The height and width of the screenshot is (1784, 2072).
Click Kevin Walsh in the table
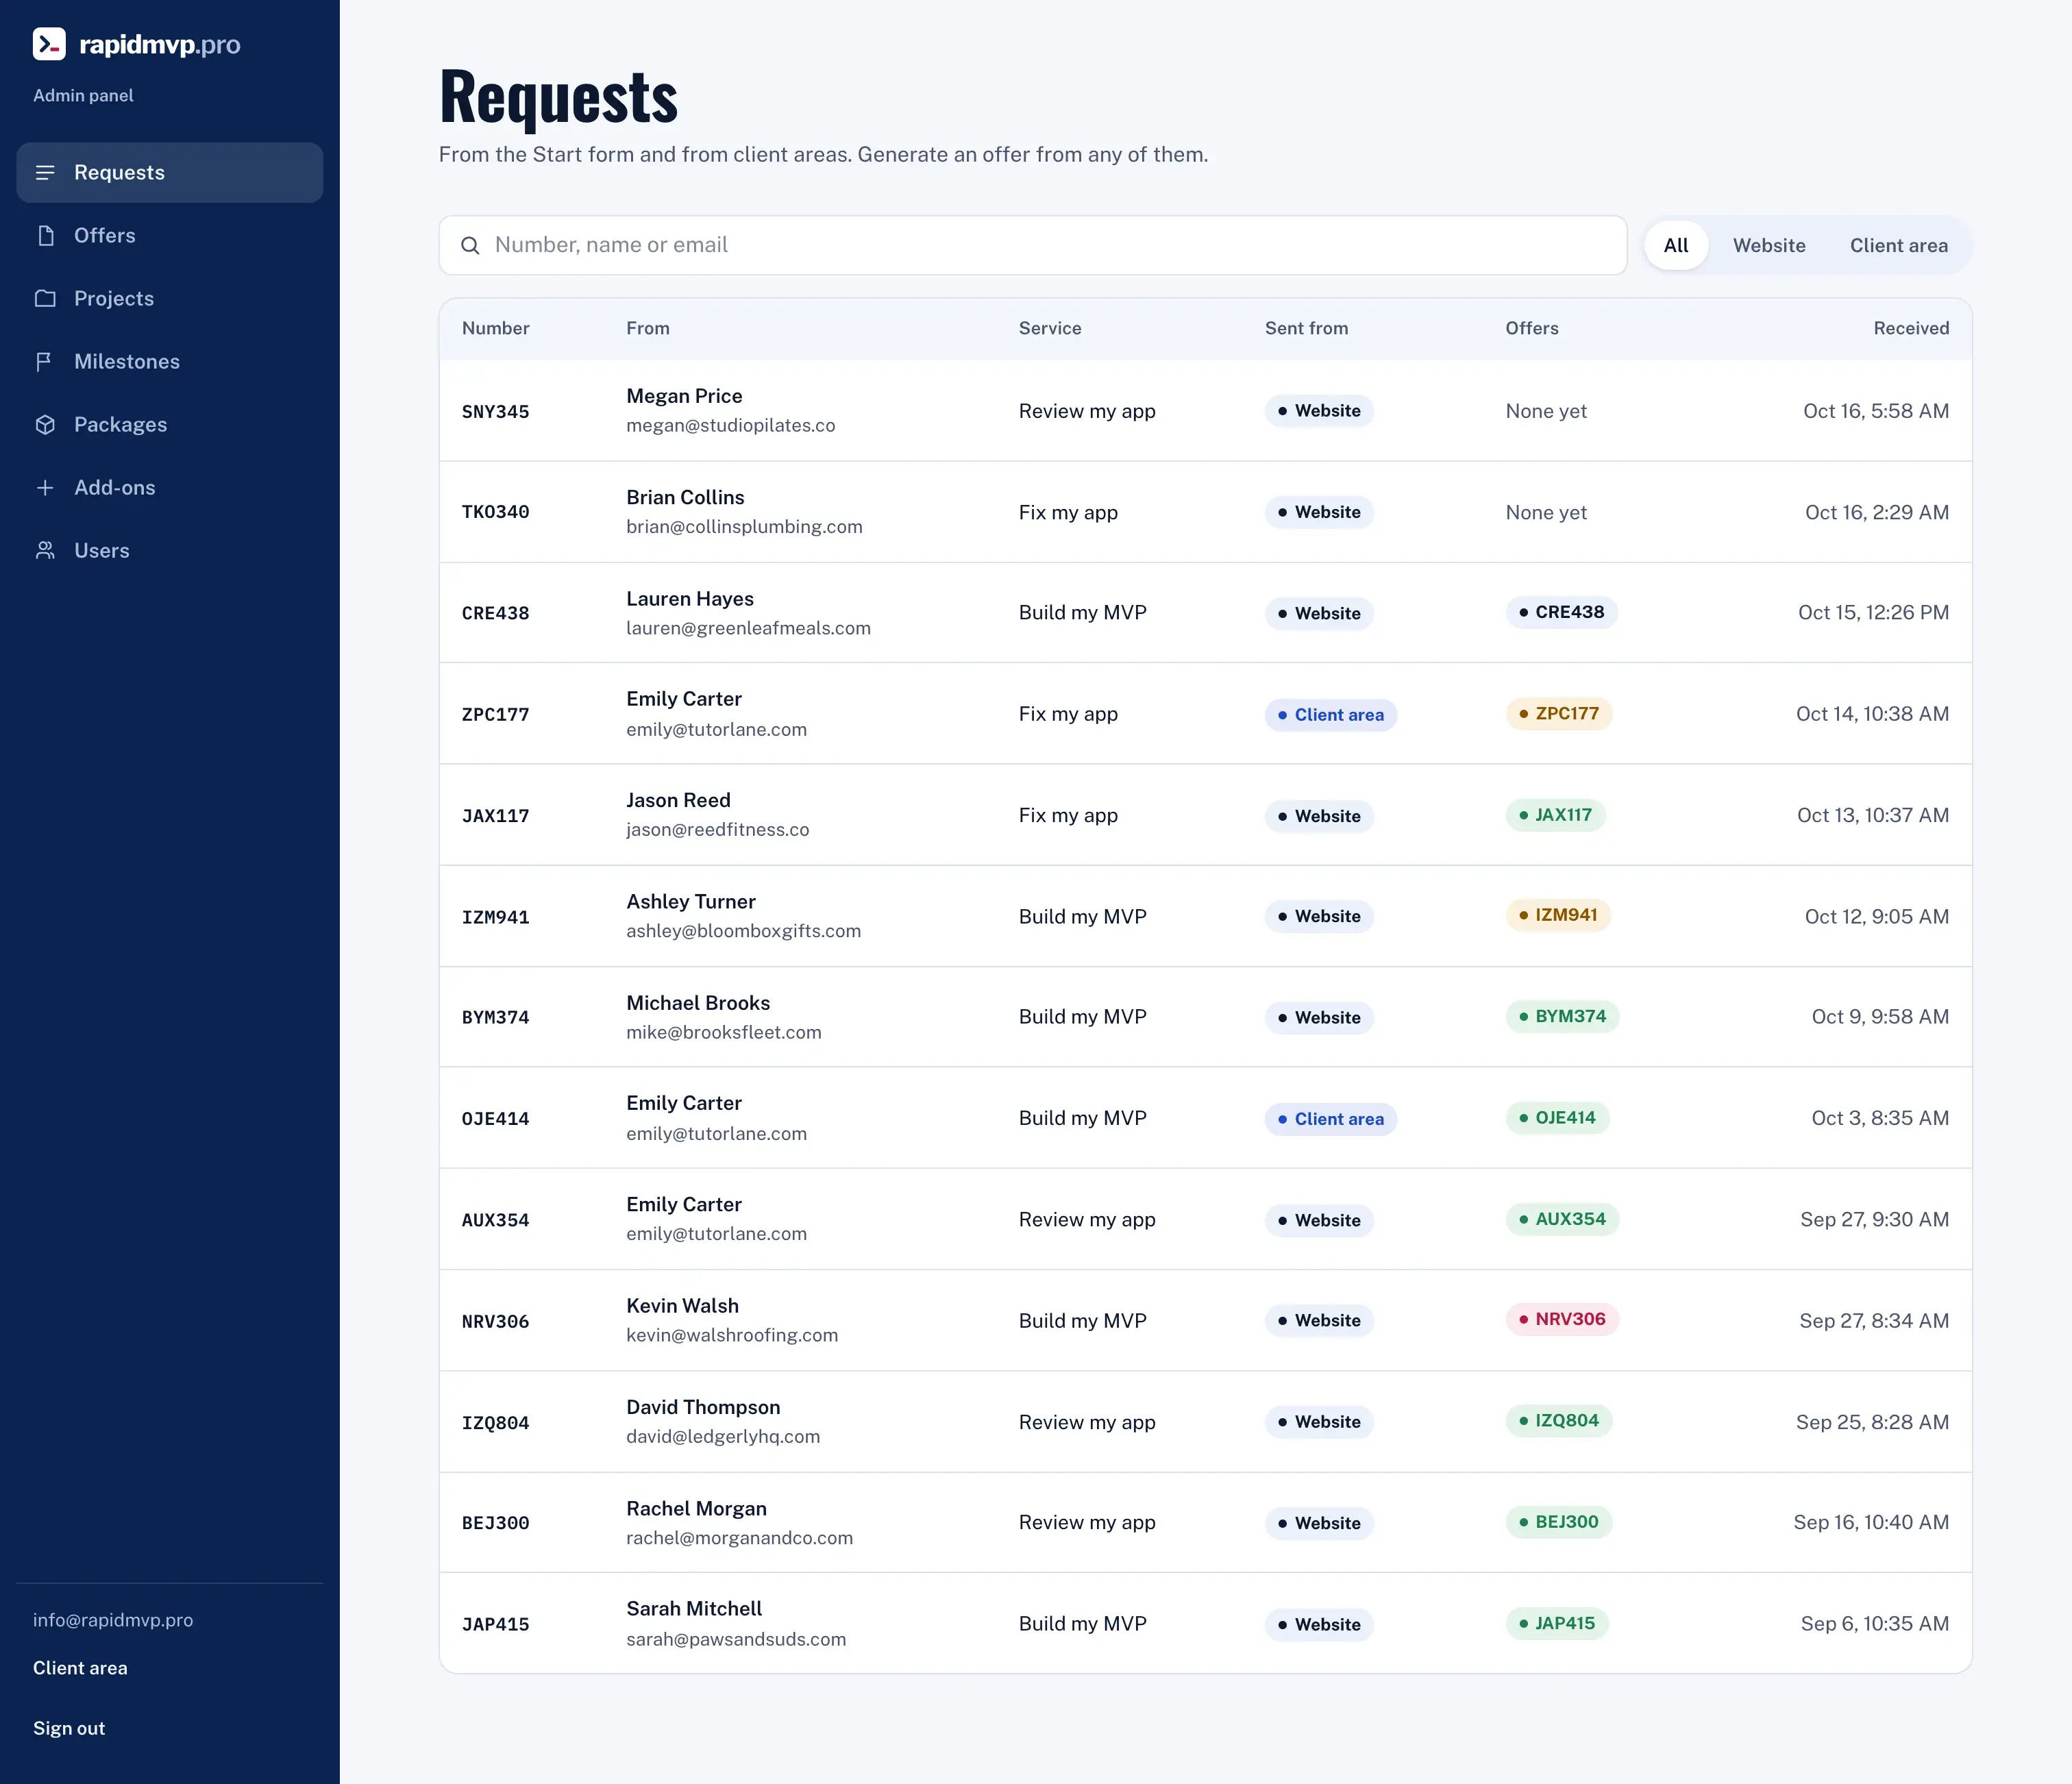682,1306
